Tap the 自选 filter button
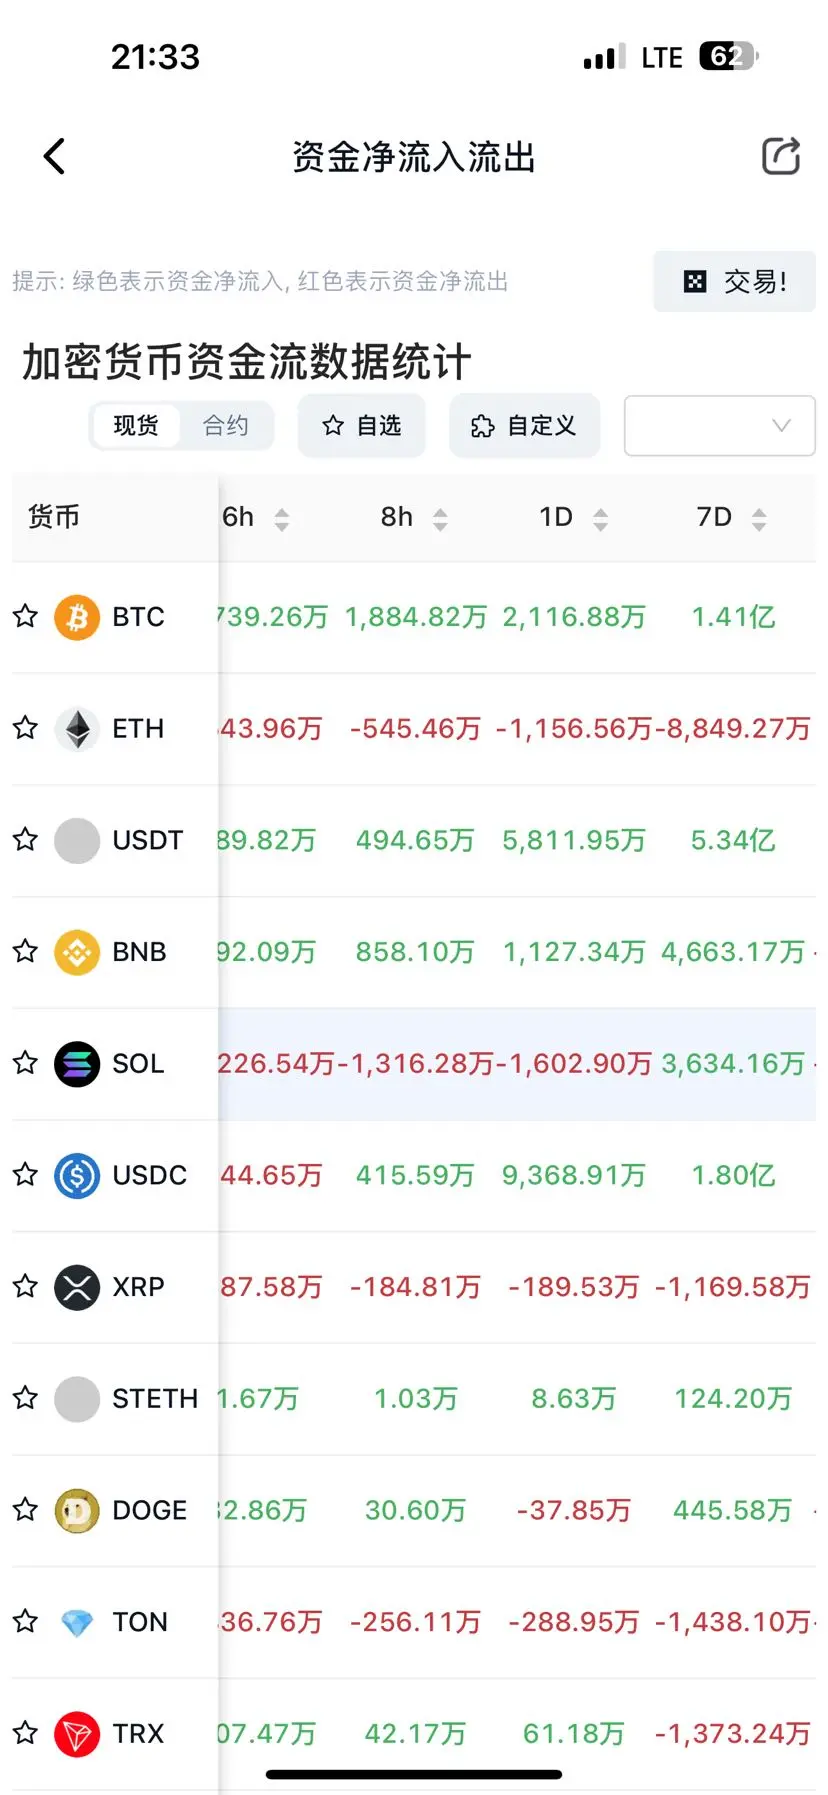This screenshot has height=1795, width=828. coord(362,426)
